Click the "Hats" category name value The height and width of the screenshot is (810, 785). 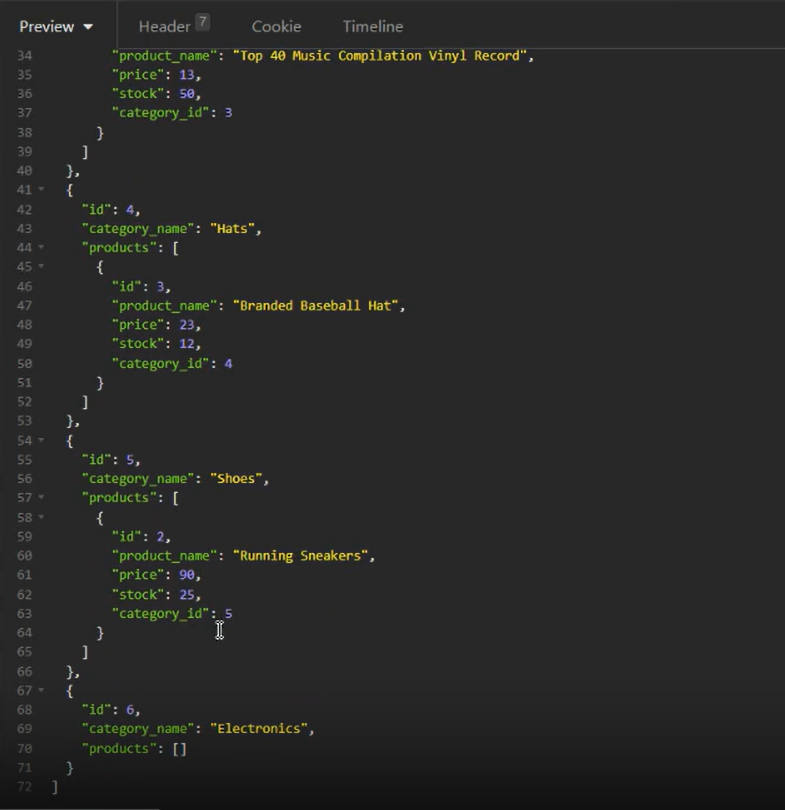[x=234, y=229]
